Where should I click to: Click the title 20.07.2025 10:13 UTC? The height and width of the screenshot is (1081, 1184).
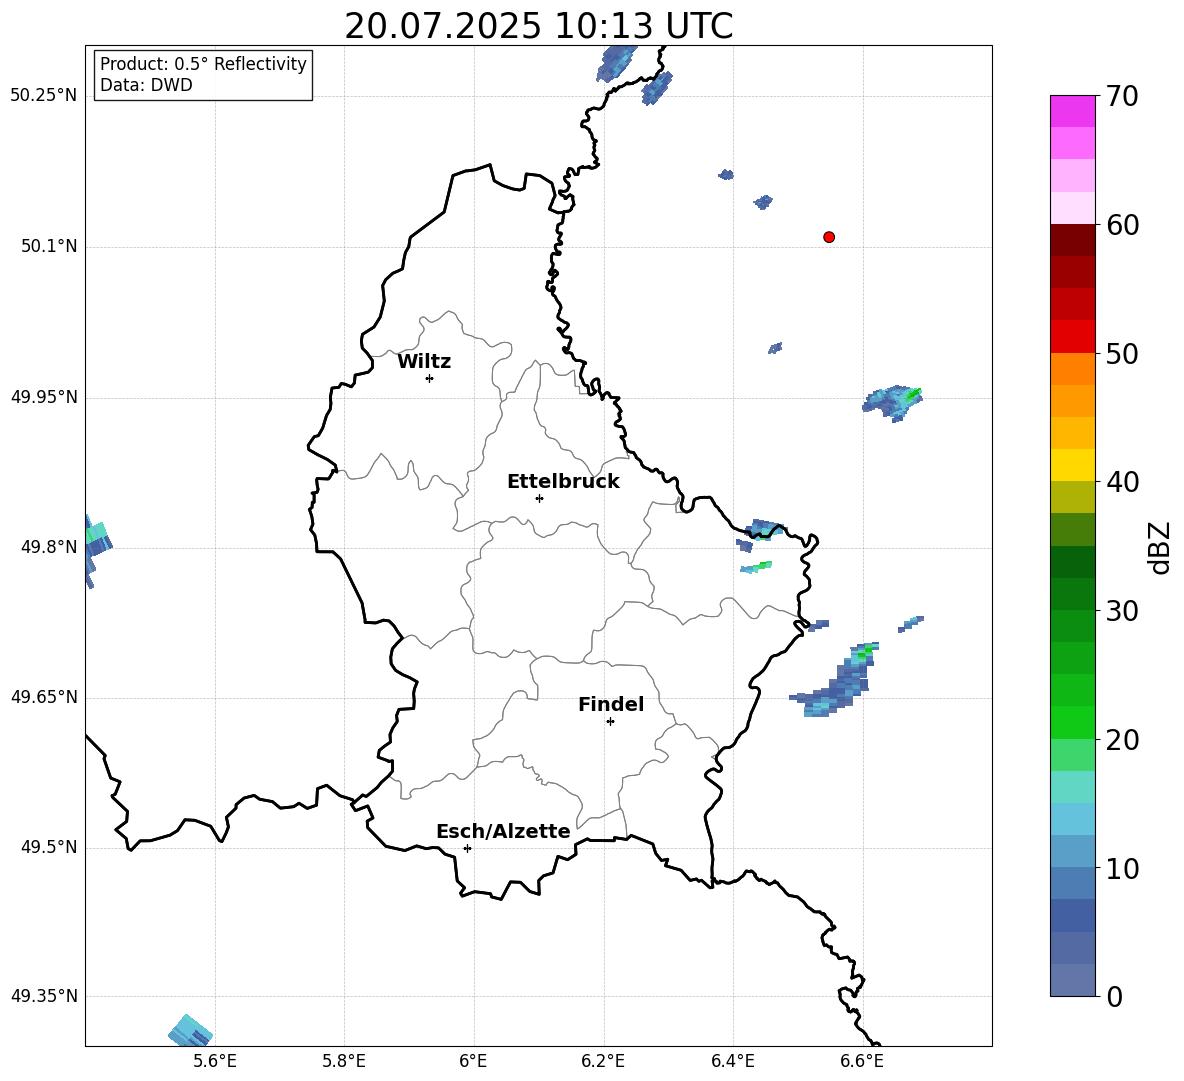point(538,26)
